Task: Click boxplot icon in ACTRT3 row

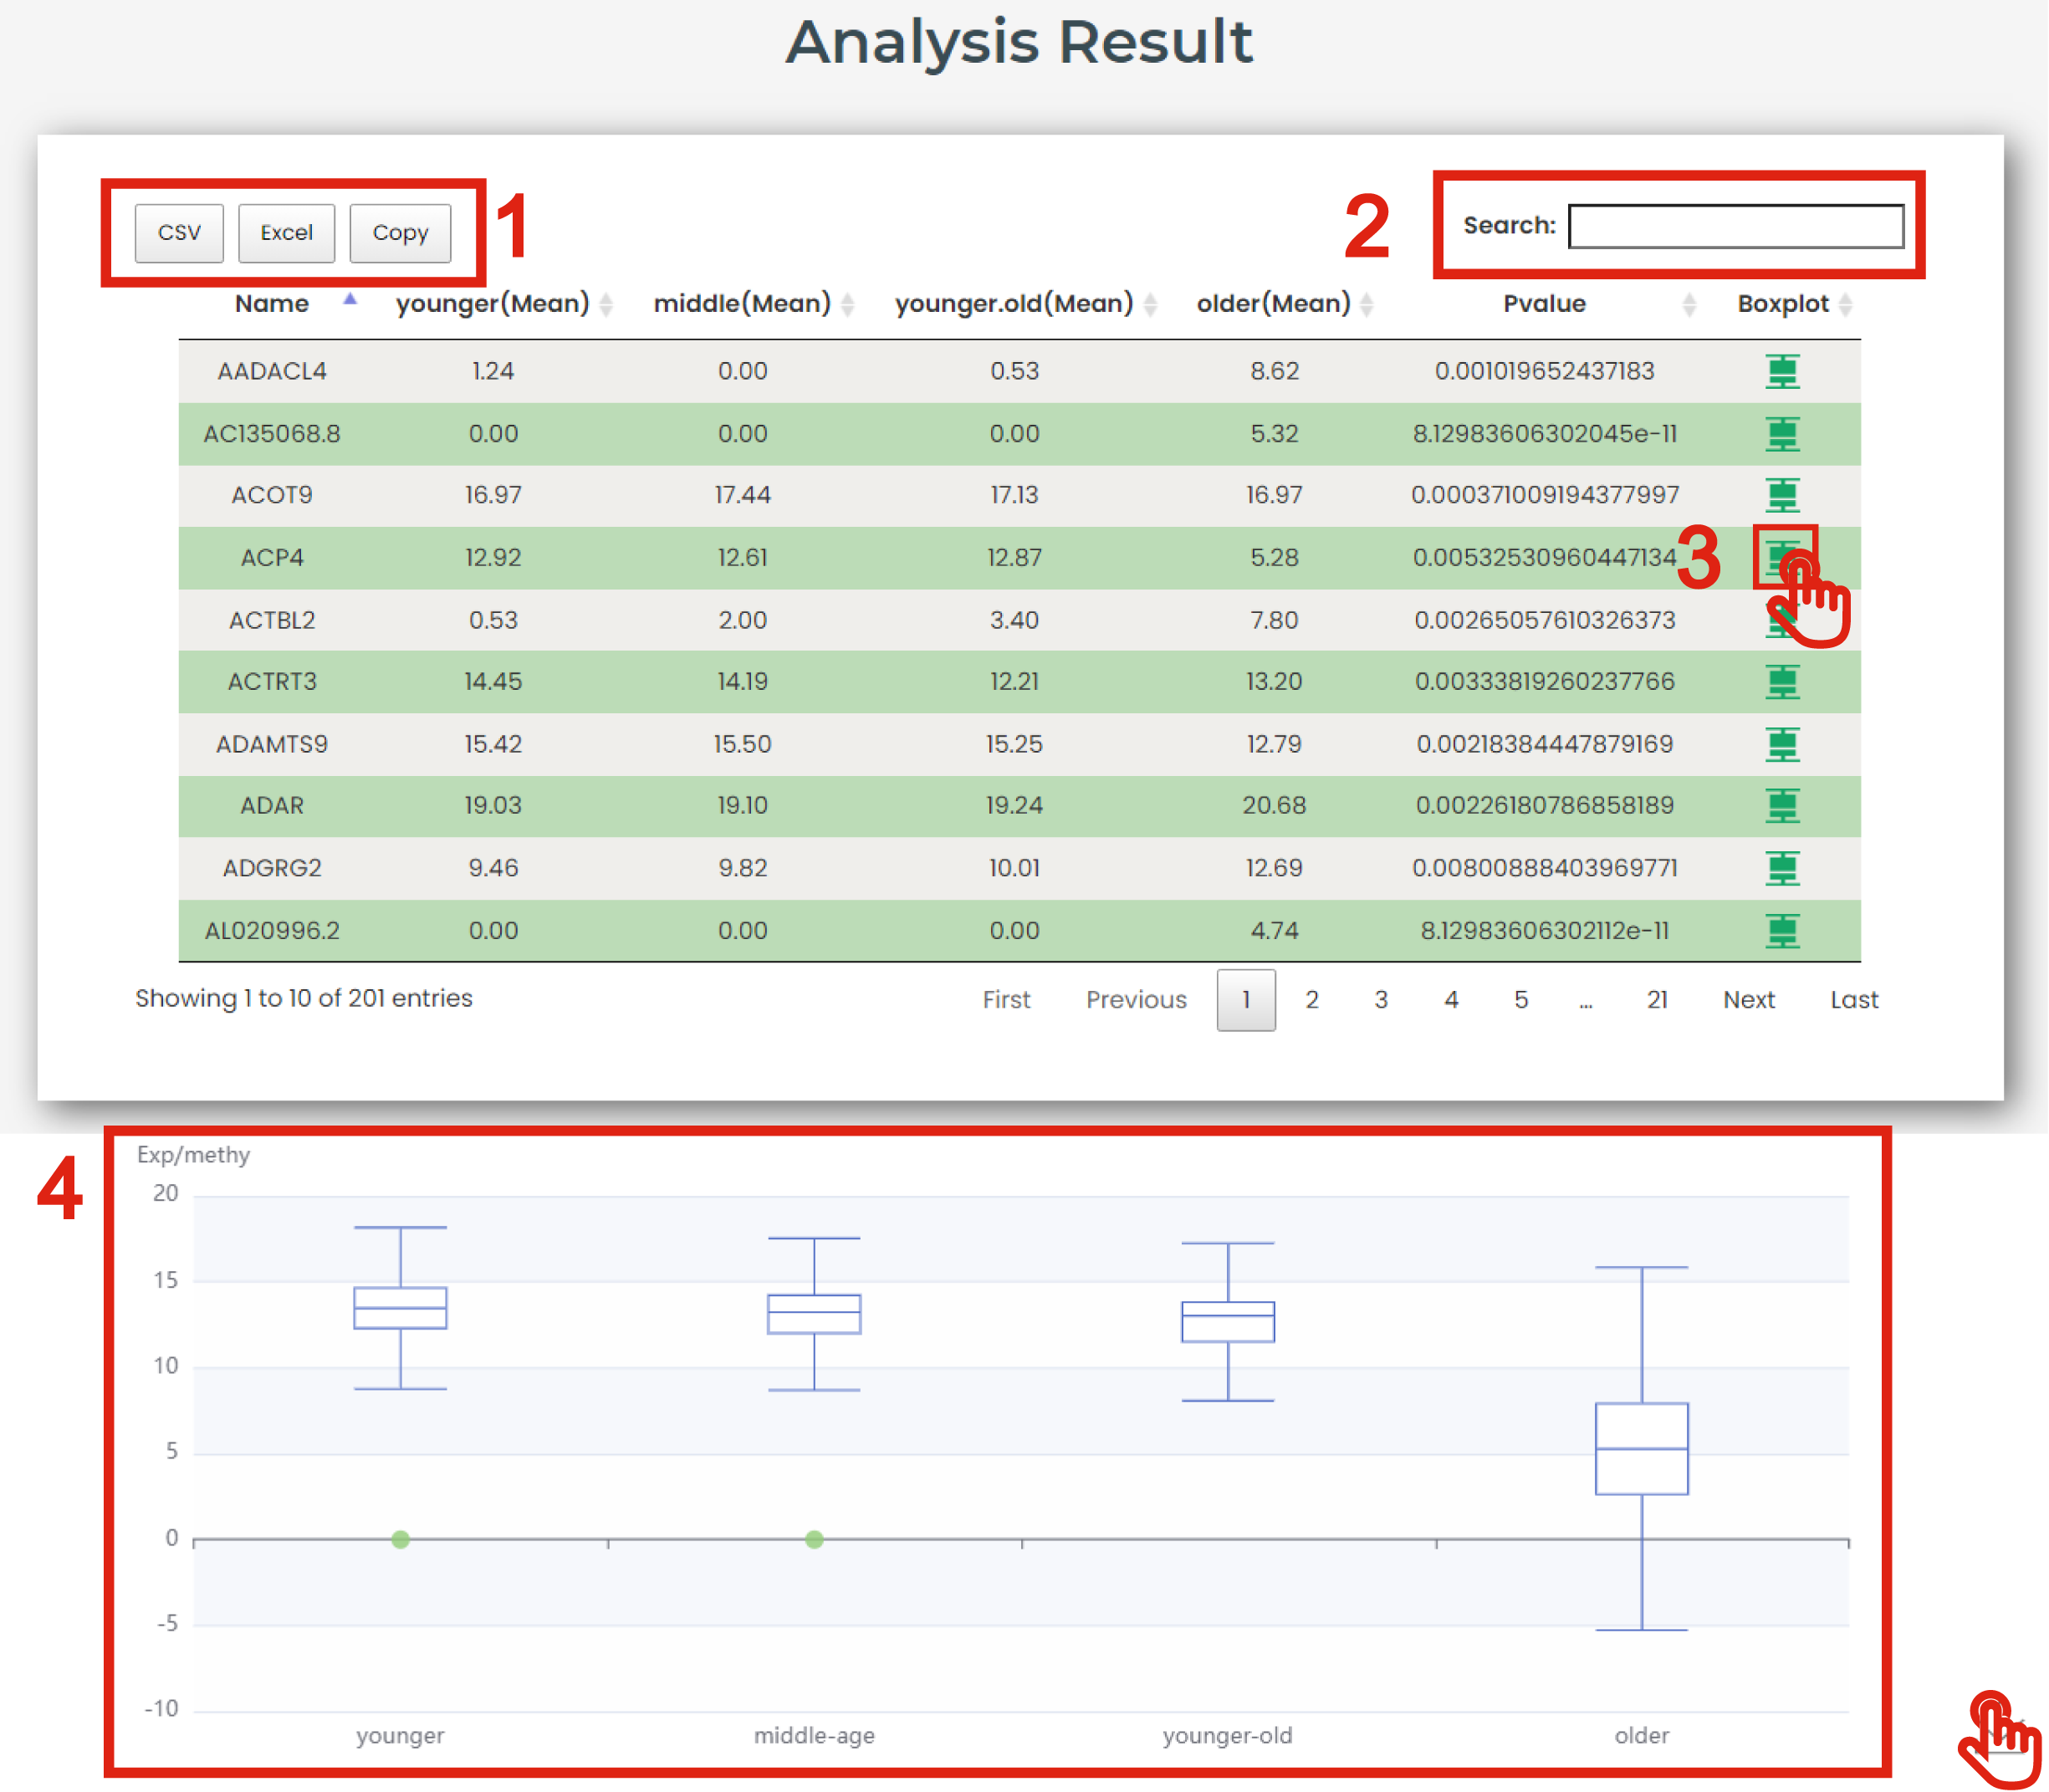Action: [1782, 682]
